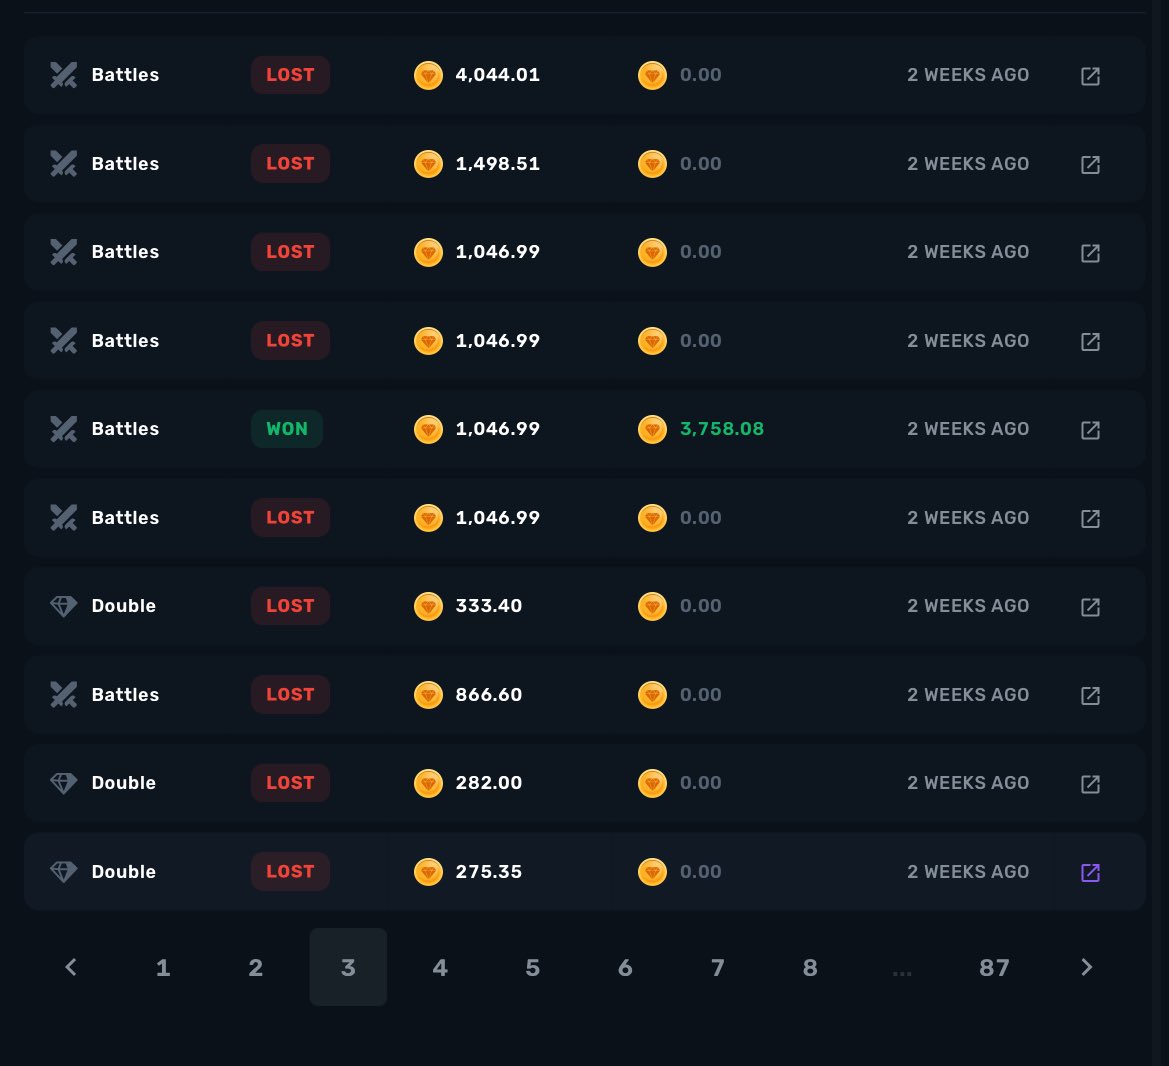Click Battles label in 866.60 row
Screen dimensions: 1169x1066
pos(125,694)
